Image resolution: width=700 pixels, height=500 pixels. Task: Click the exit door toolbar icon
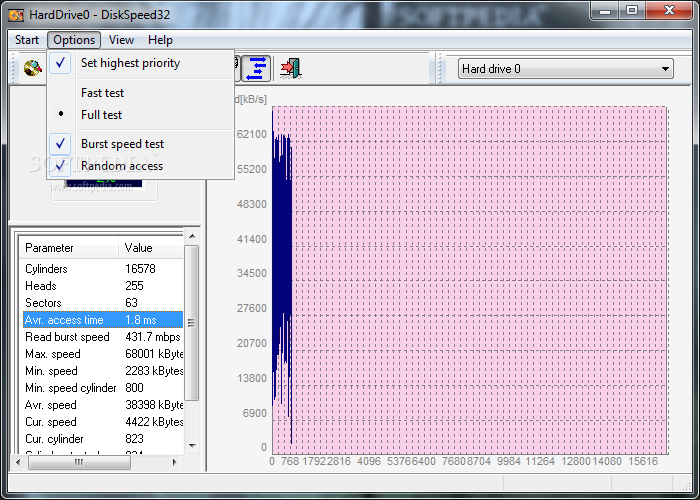pyautogui.click(x=291, y=68)
